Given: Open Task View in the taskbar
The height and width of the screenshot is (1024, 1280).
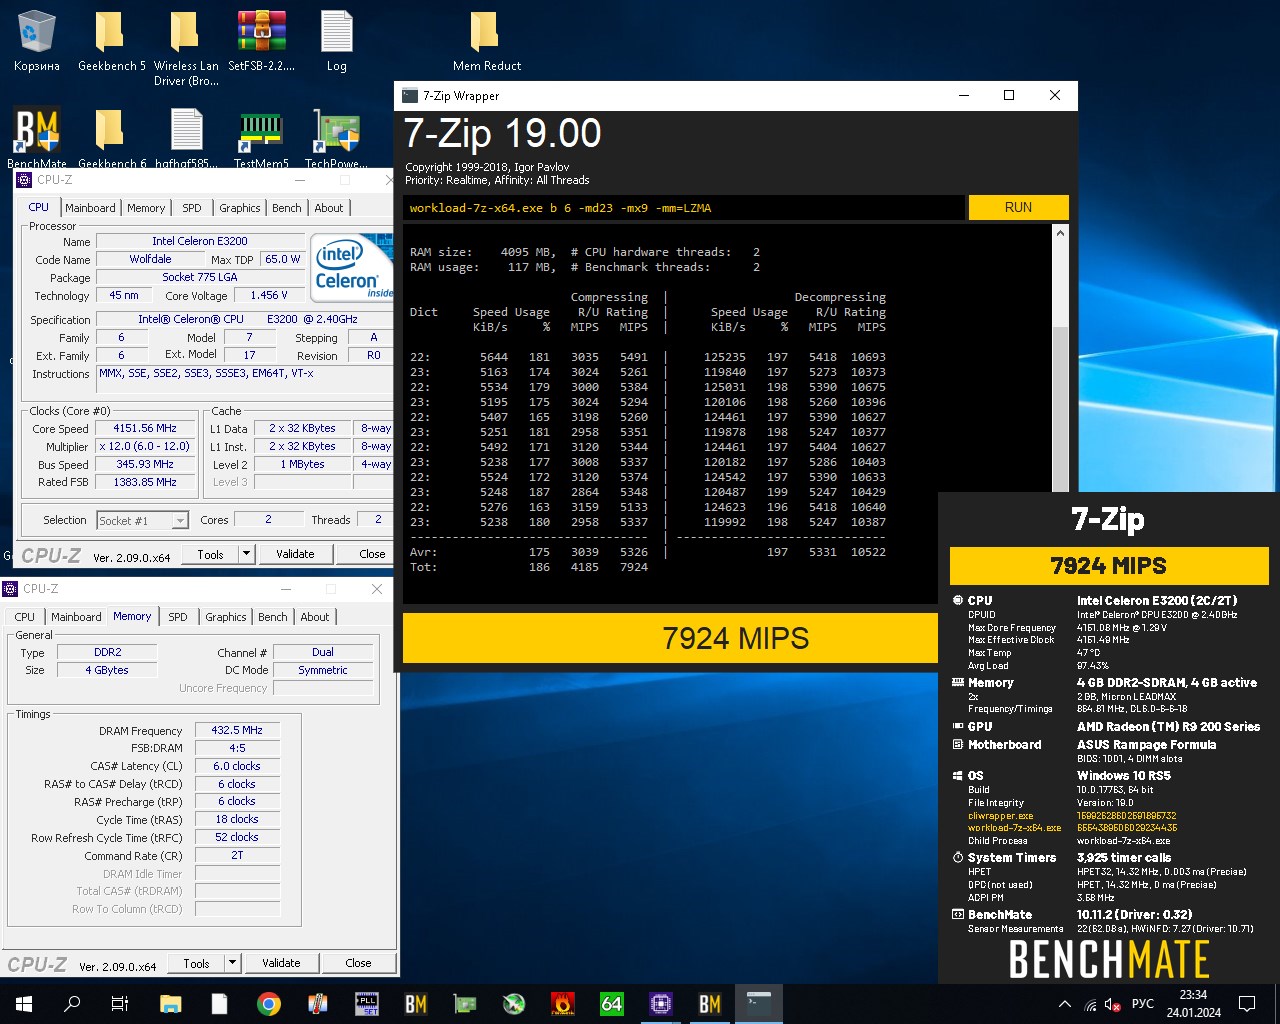Looking at the screenshot, I should tap(120, 1004).
